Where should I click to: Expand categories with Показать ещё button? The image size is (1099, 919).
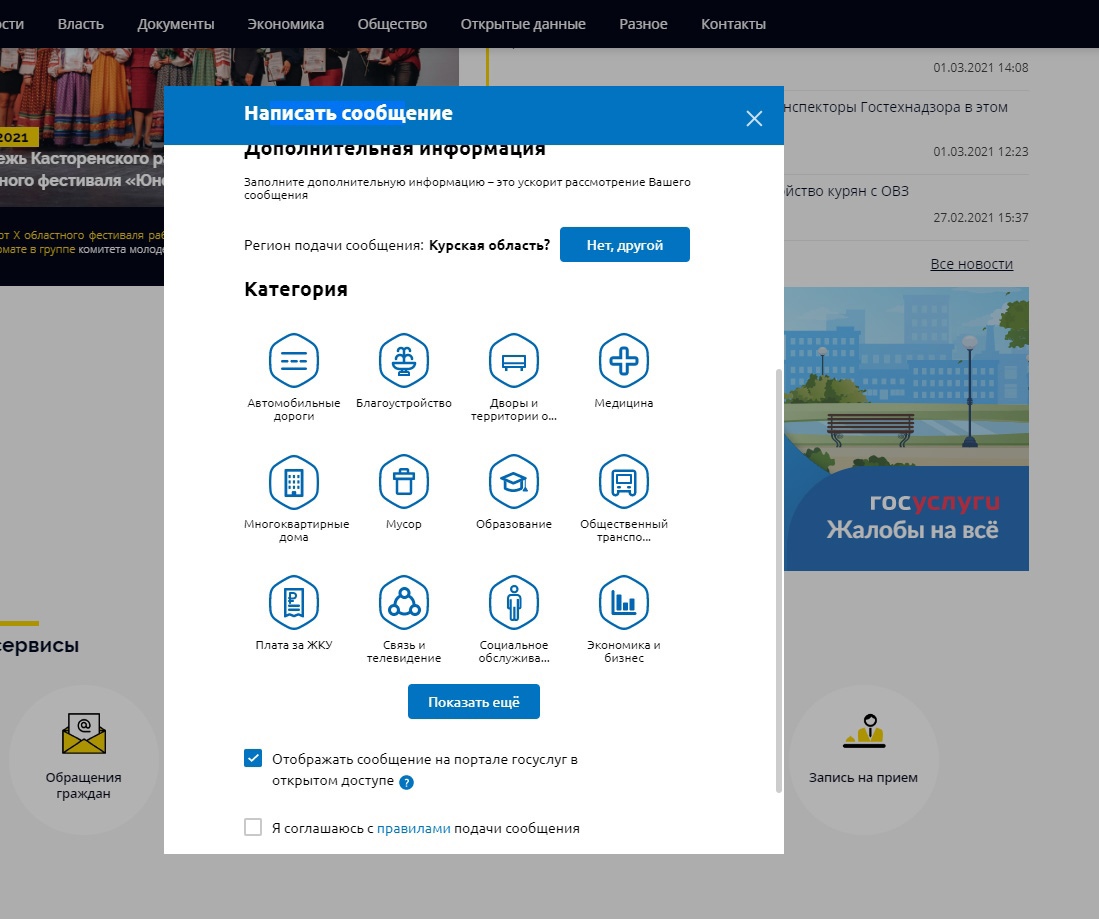point(474,702)
